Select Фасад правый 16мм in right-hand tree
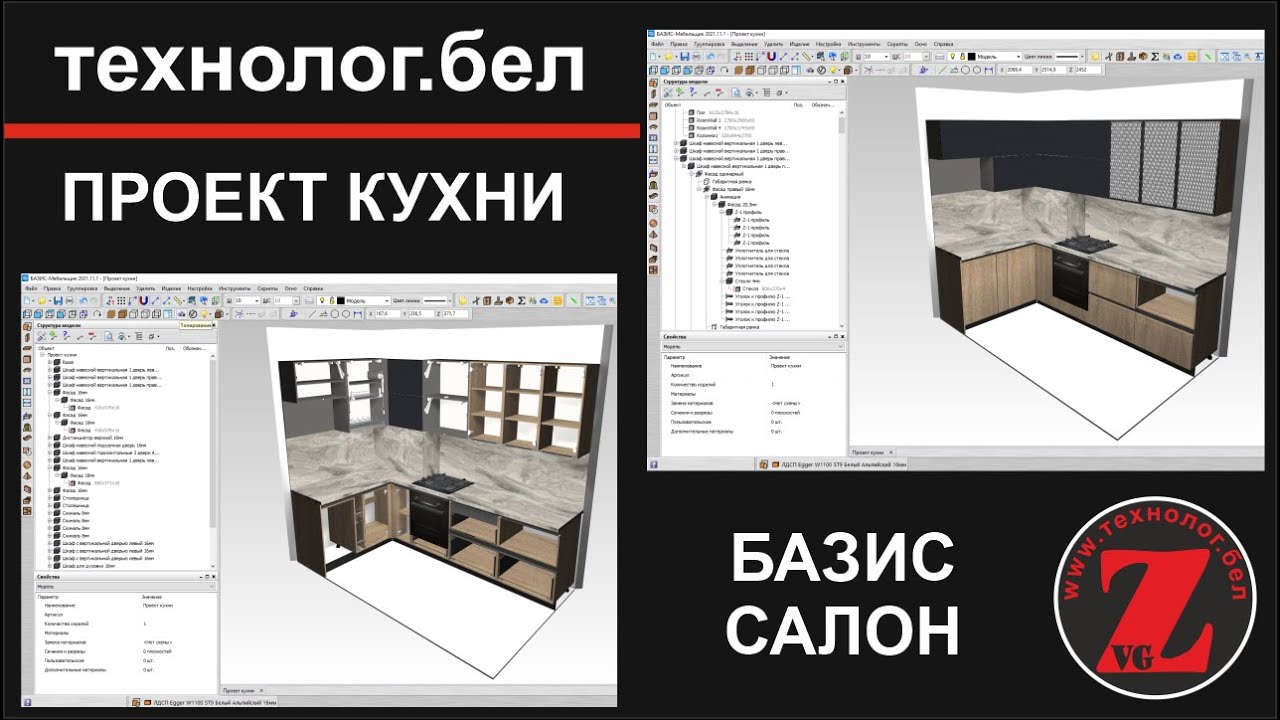Viewport: 1280px width, 720px height. 734,189
